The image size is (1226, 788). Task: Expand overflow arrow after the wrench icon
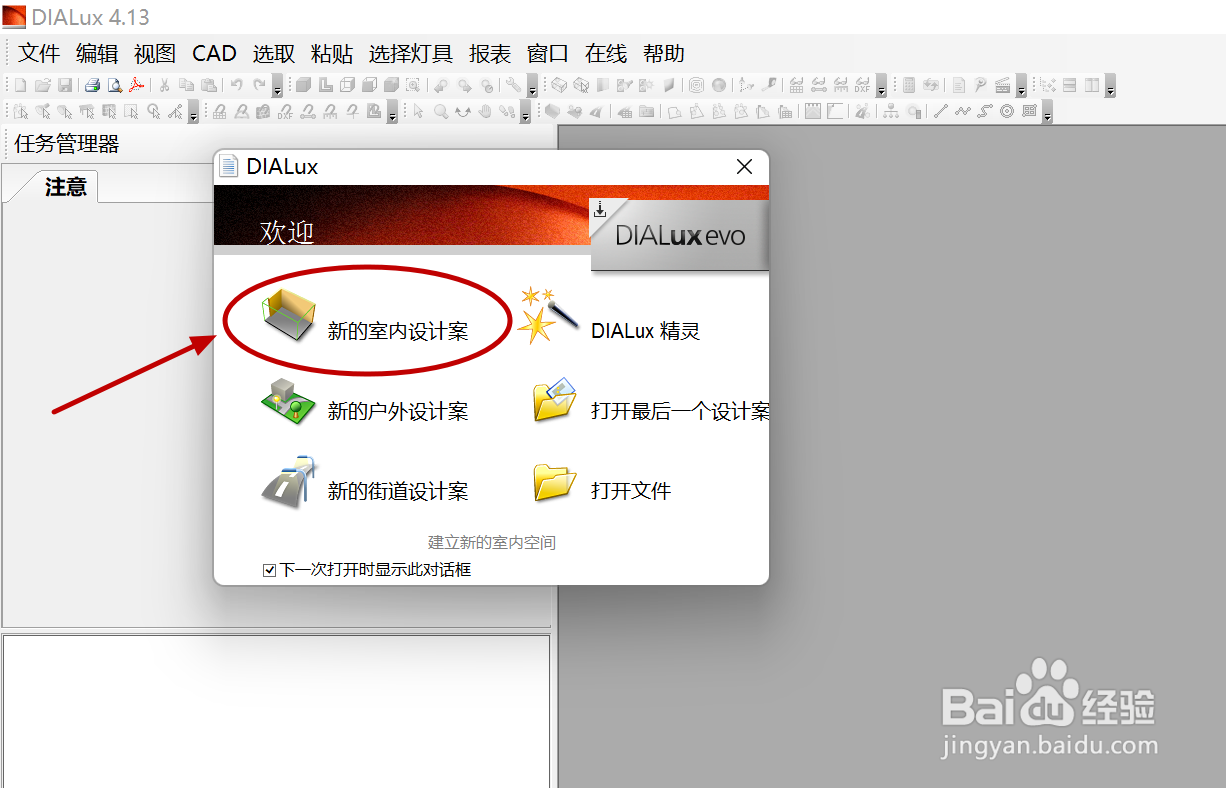pyautogui.click(x=533, y=86)
